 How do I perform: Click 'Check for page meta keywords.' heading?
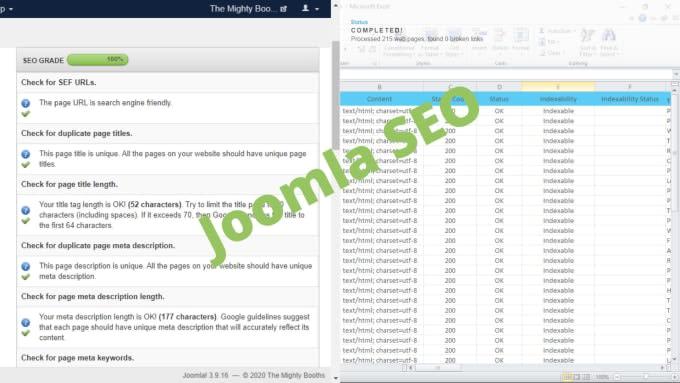coord(77,358)
